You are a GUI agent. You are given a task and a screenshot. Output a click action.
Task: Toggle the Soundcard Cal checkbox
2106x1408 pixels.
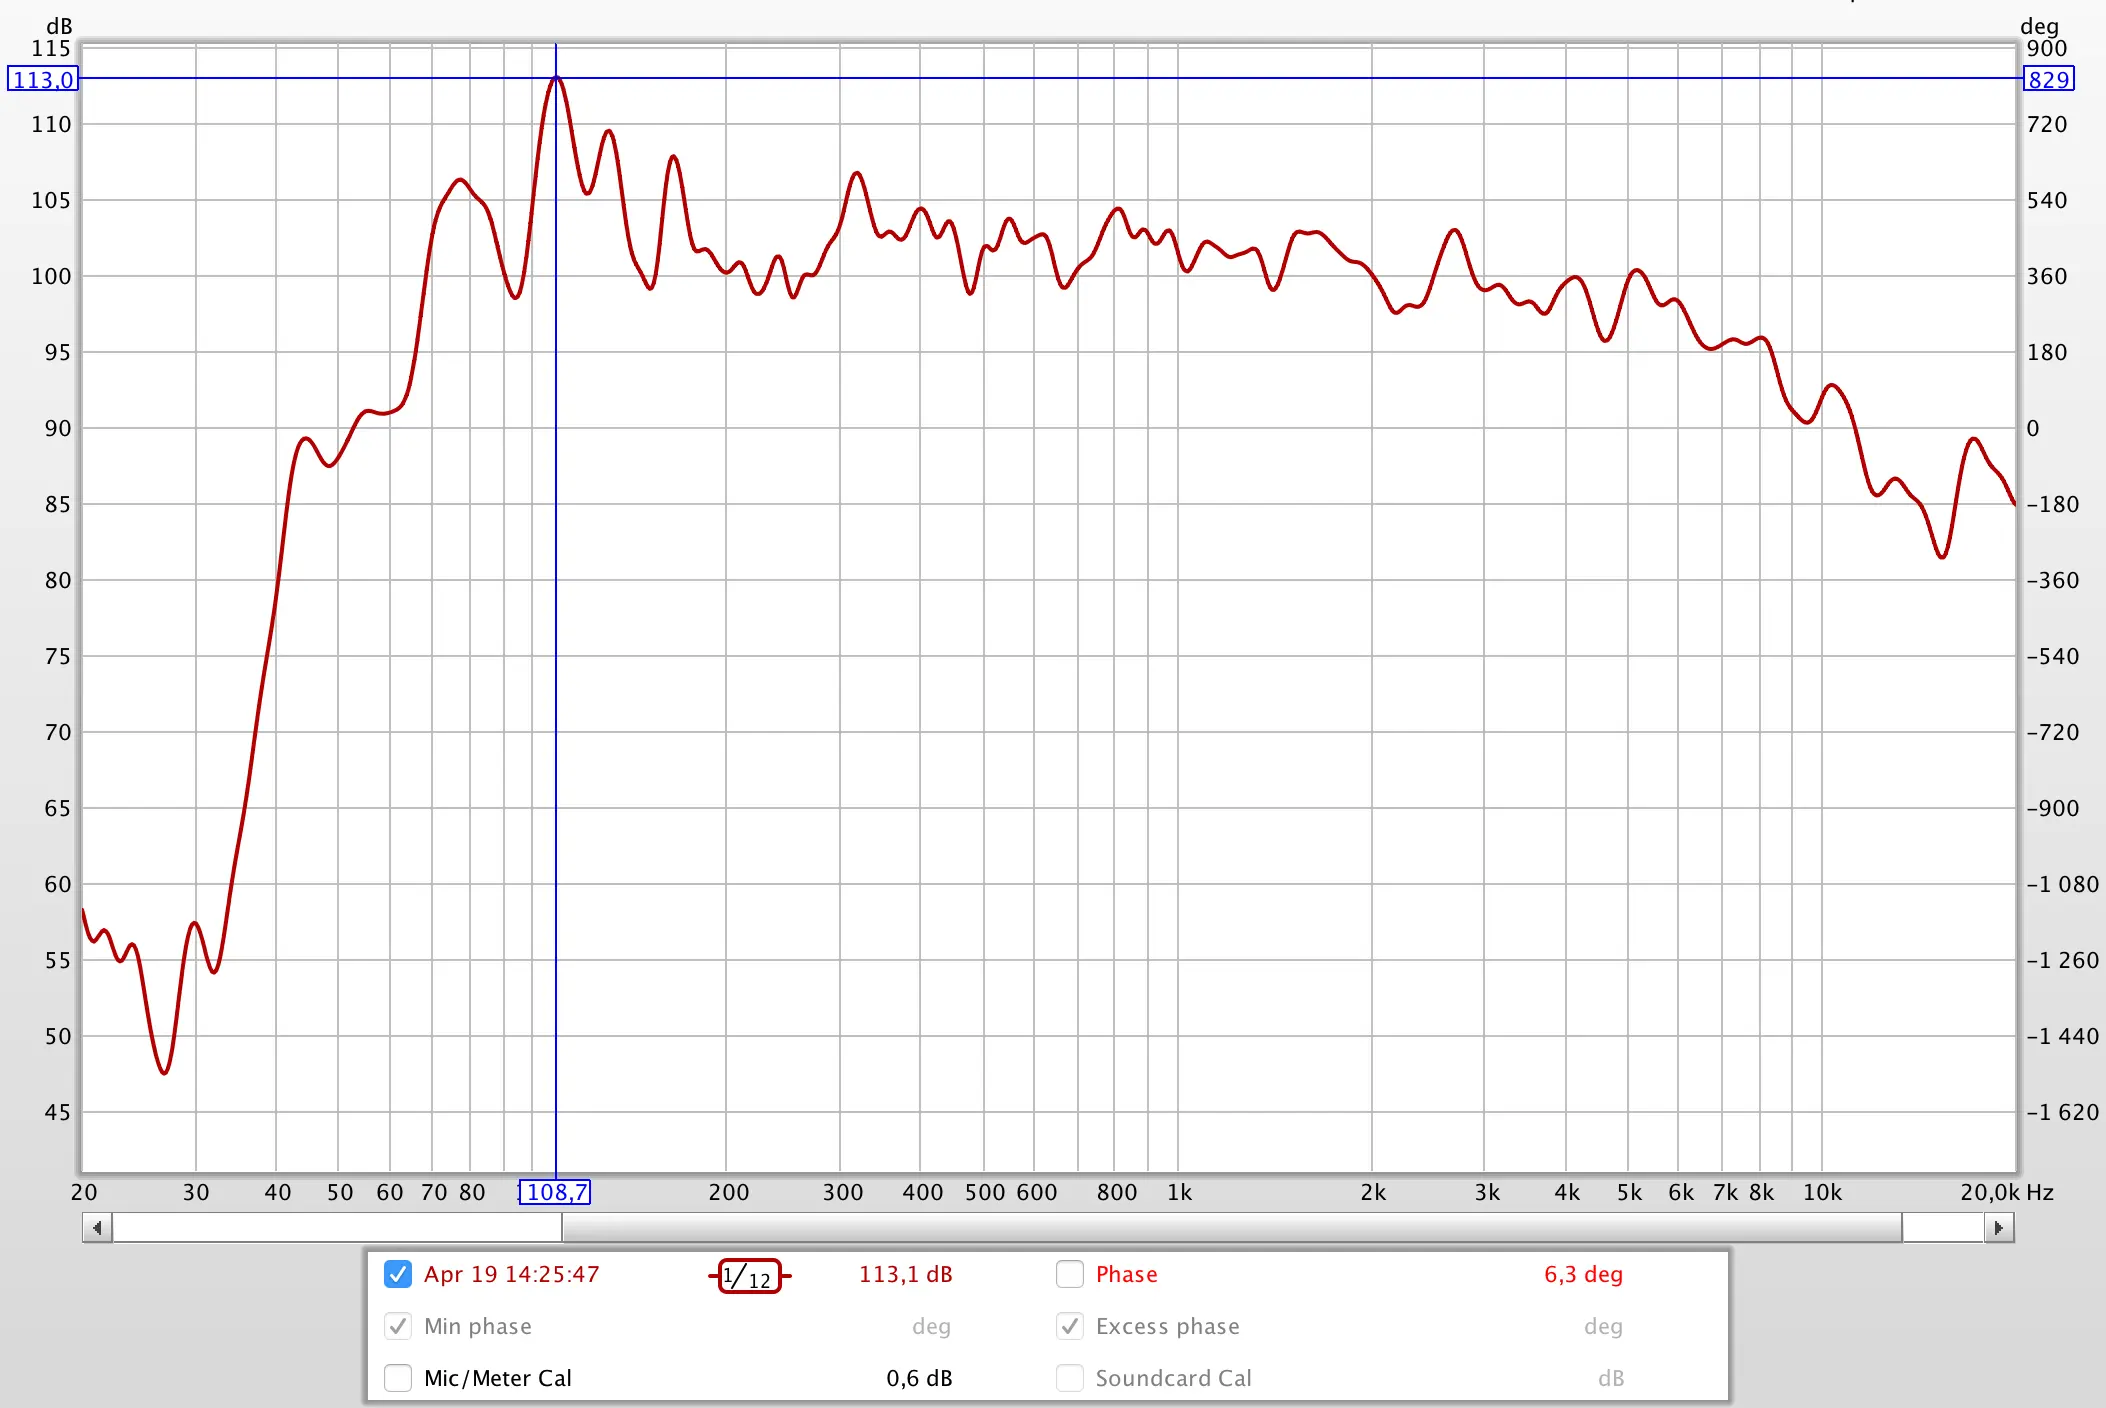click(1070, 1378)
